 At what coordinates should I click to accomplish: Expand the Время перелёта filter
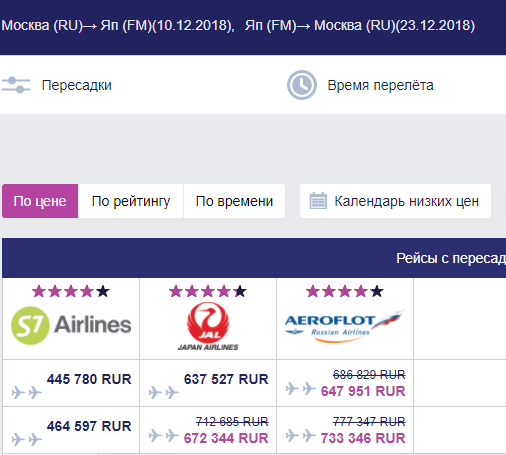pyautogui.click(x=380, y=85)
